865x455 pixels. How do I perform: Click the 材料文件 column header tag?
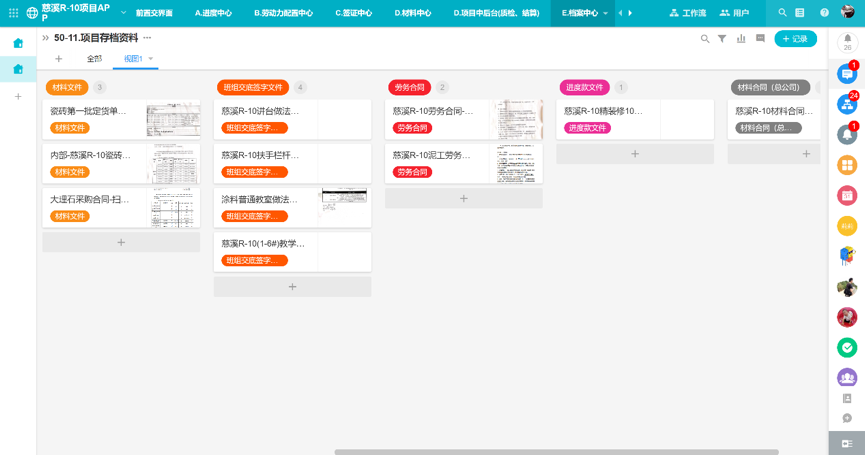[x=67, y=87]
